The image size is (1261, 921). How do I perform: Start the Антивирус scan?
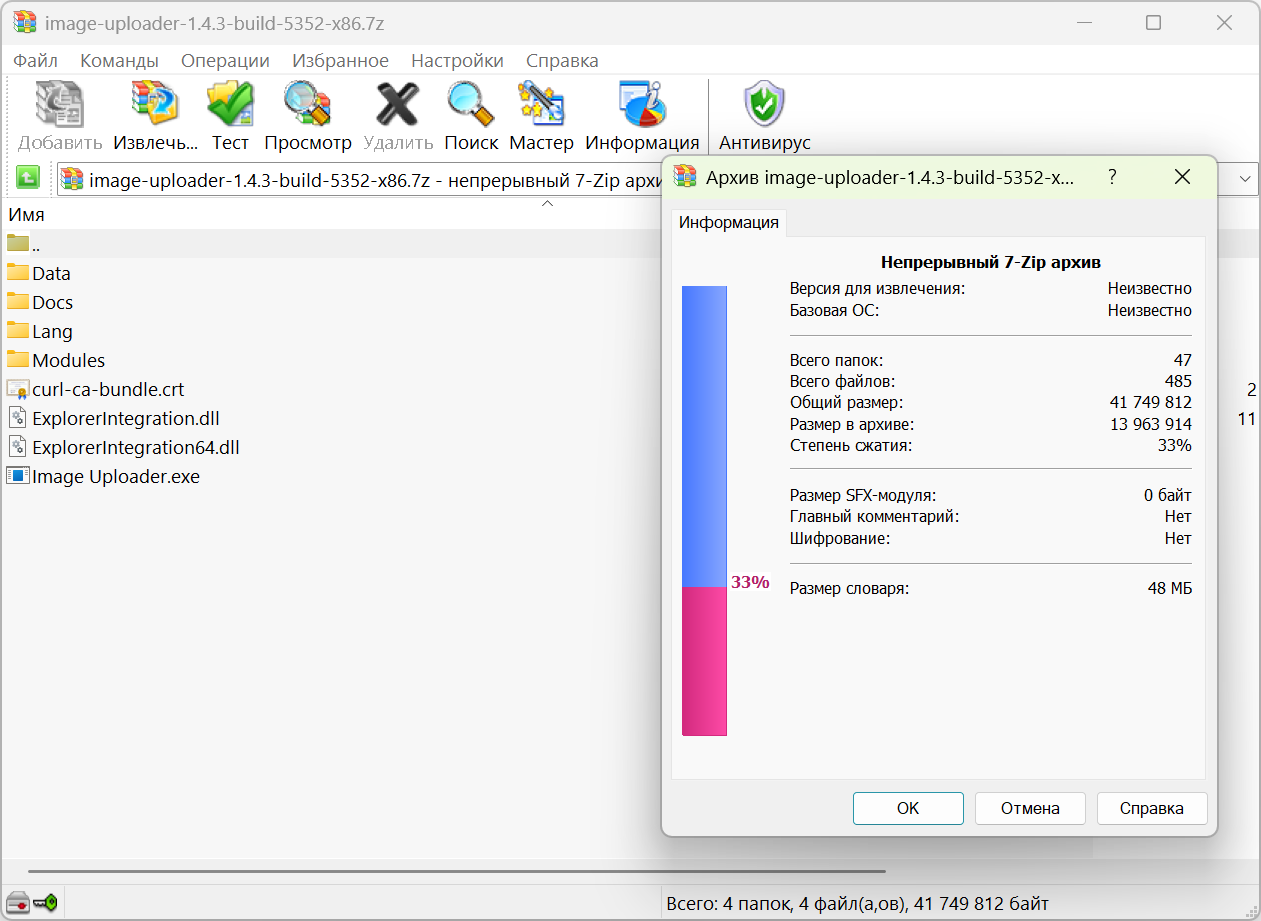coord(765,104)
